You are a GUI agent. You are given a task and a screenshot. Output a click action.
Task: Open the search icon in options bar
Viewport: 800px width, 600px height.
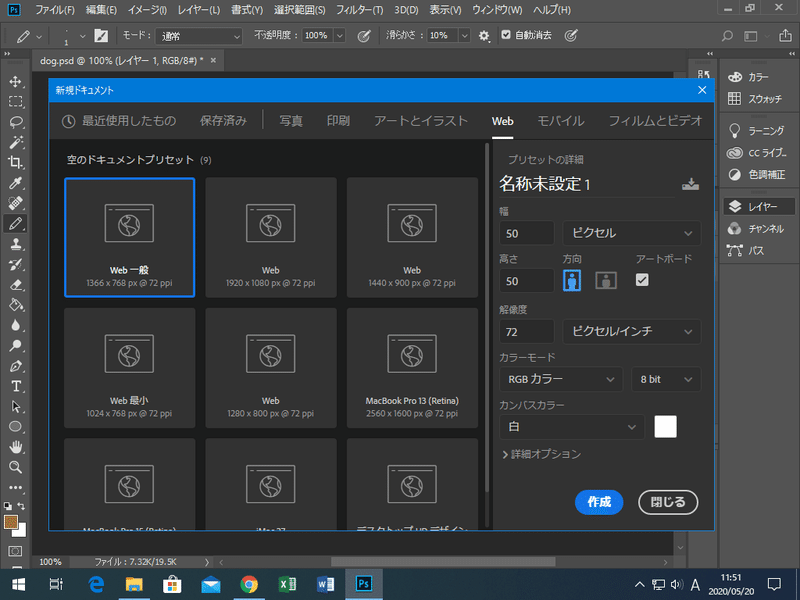727,36
